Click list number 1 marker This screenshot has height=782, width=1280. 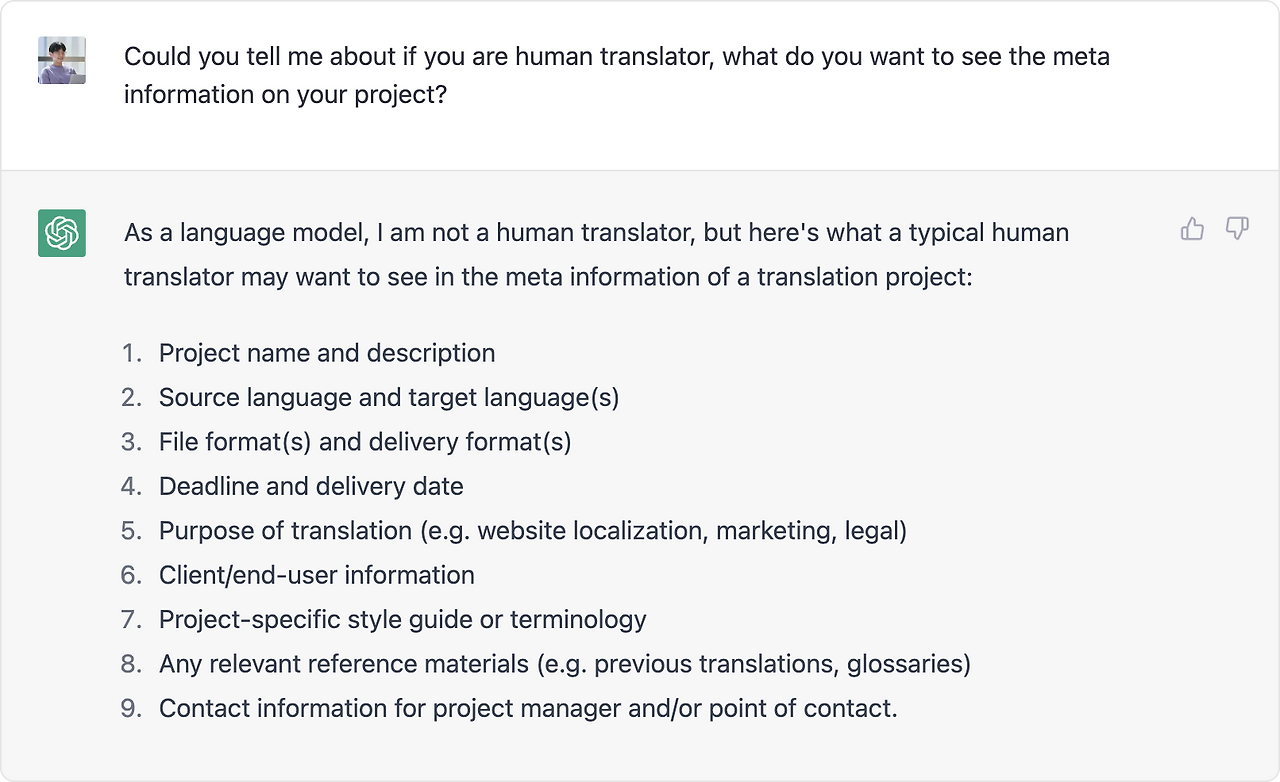click(132, 353)
